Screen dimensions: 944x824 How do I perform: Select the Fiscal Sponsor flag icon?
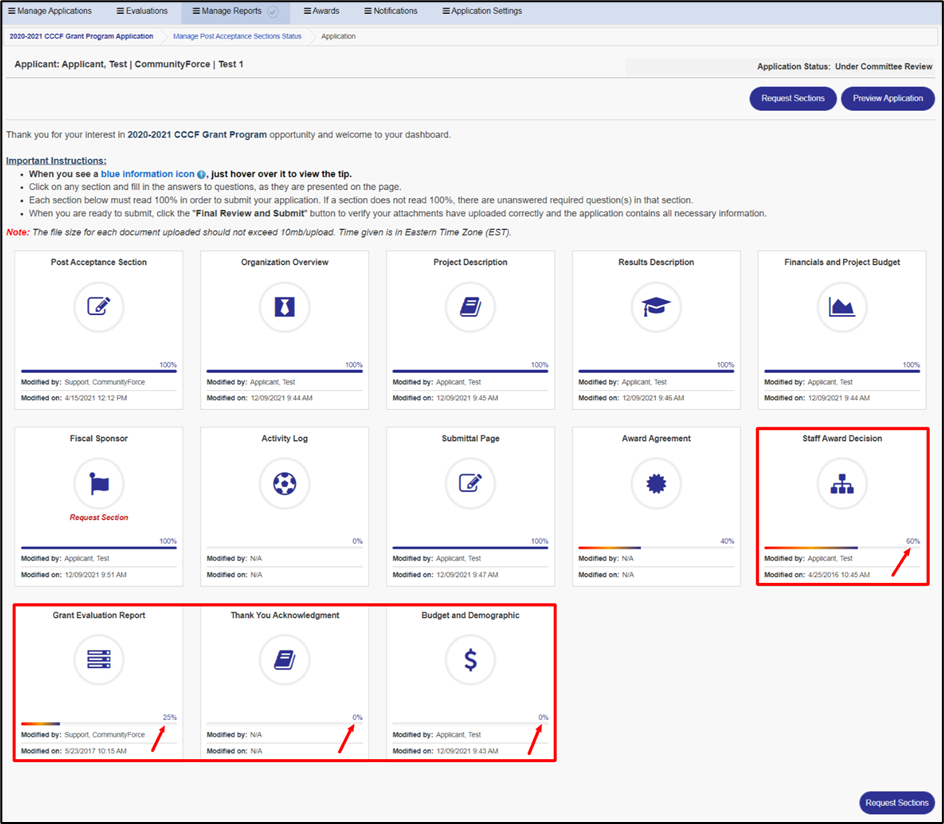(98, 483)
